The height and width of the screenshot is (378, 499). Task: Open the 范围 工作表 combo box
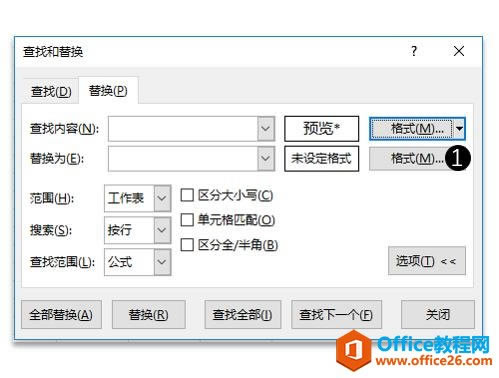138,198
